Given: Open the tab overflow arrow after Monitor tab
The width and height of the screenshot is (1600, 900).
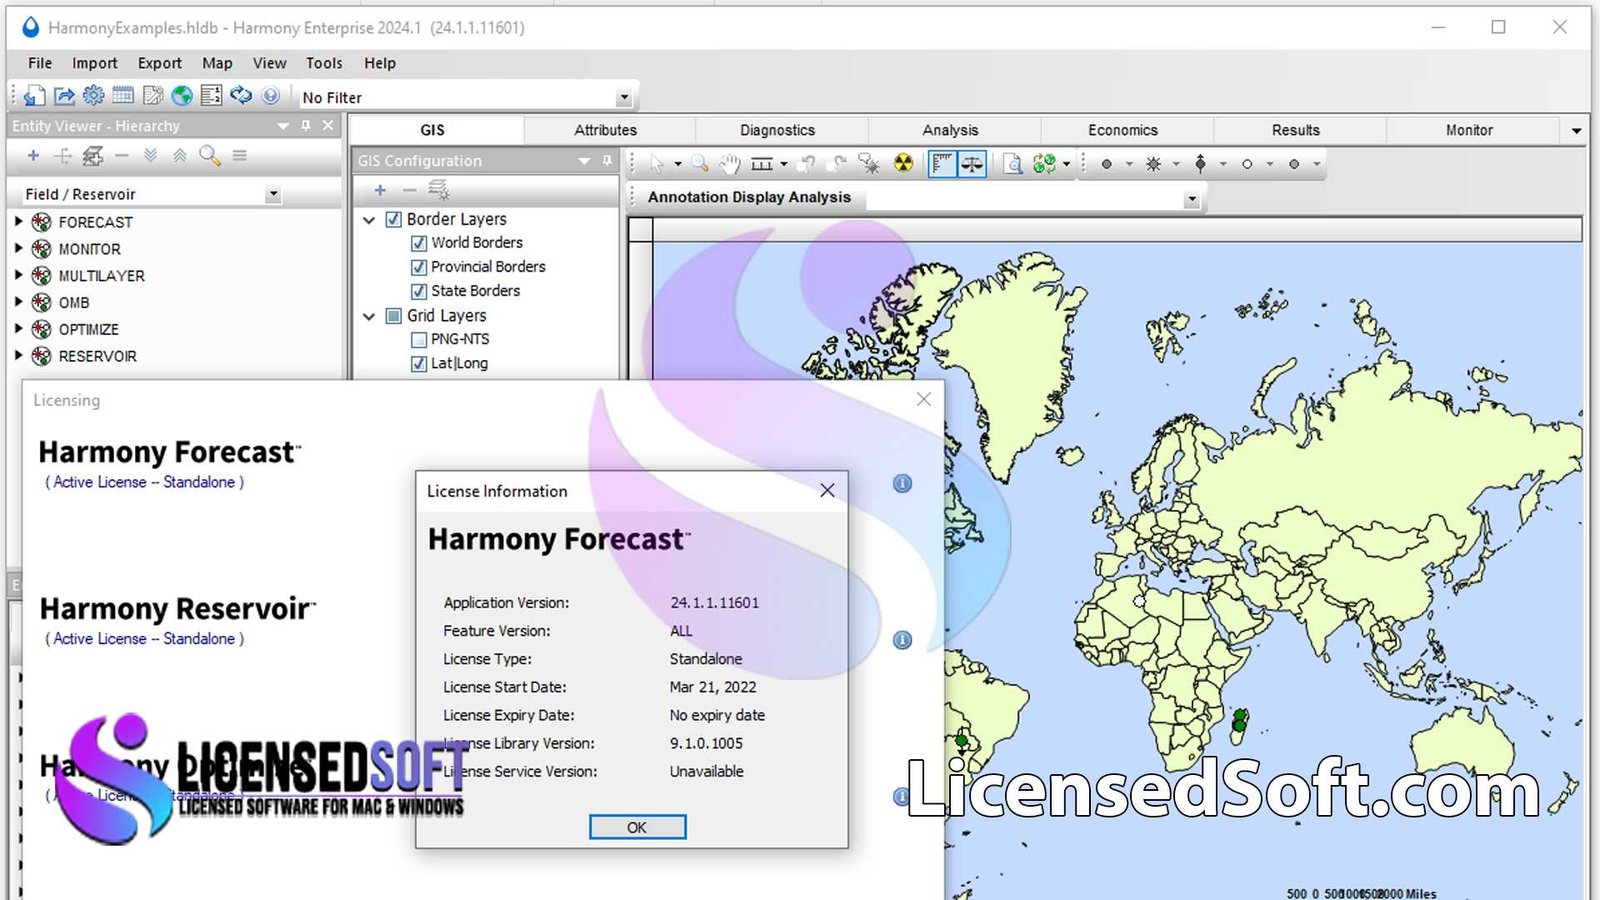Looking at the screenshot, I should point(1577,130).
